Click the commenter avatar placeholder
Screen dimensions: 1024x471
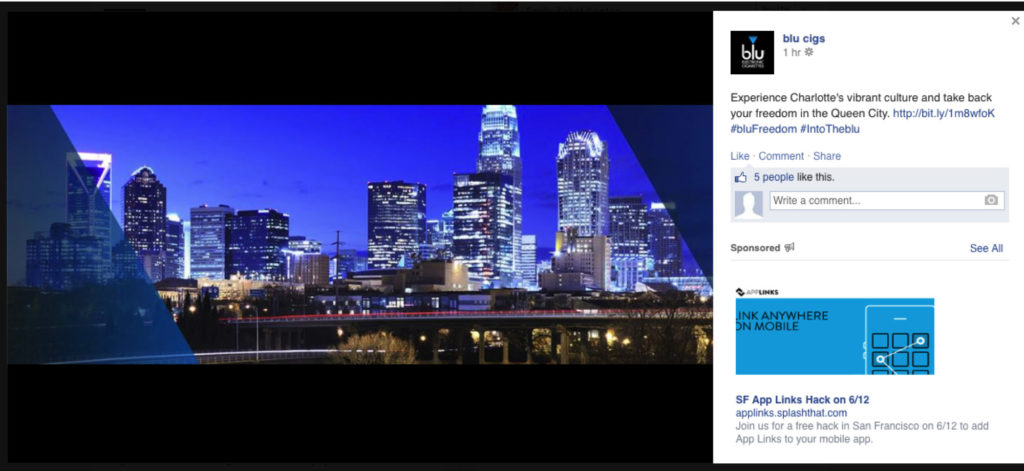[748, 204]
